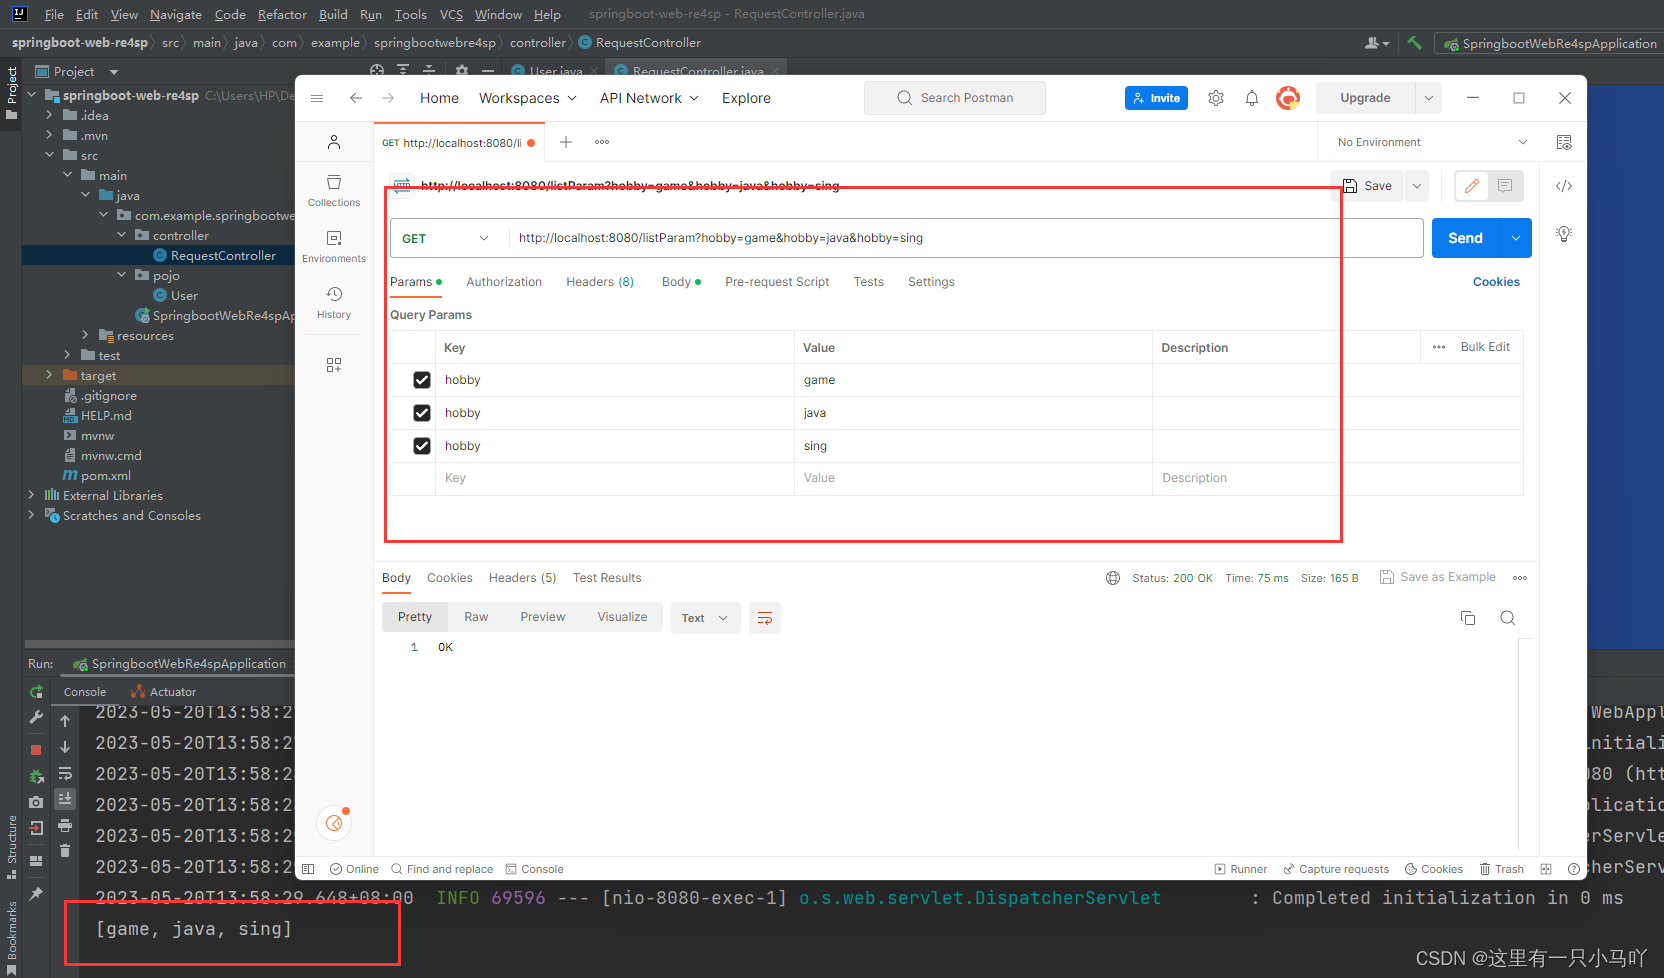The image size is (1664, 978).
Task: Open the comments icon beside Save
Action: point(1505,186)
